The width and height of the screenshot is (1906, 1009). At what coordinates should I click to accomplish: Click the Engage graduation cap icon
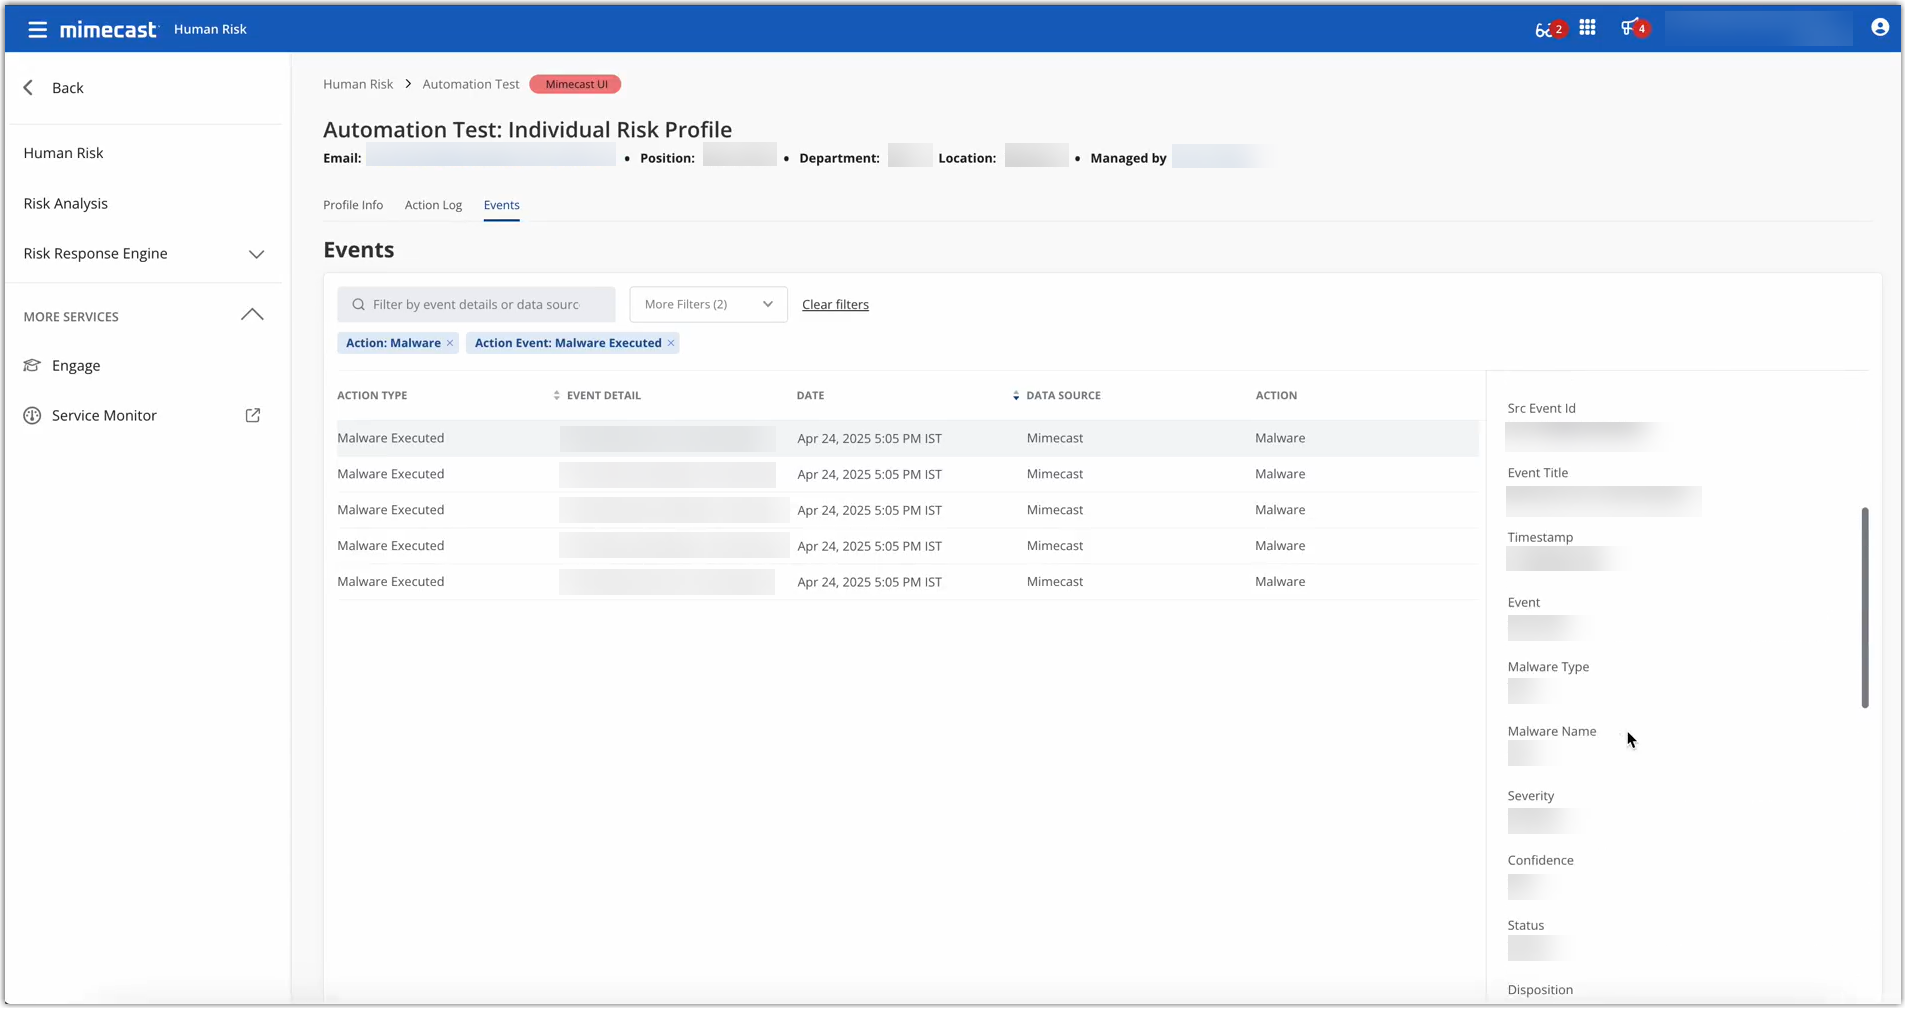pos(32,366)
